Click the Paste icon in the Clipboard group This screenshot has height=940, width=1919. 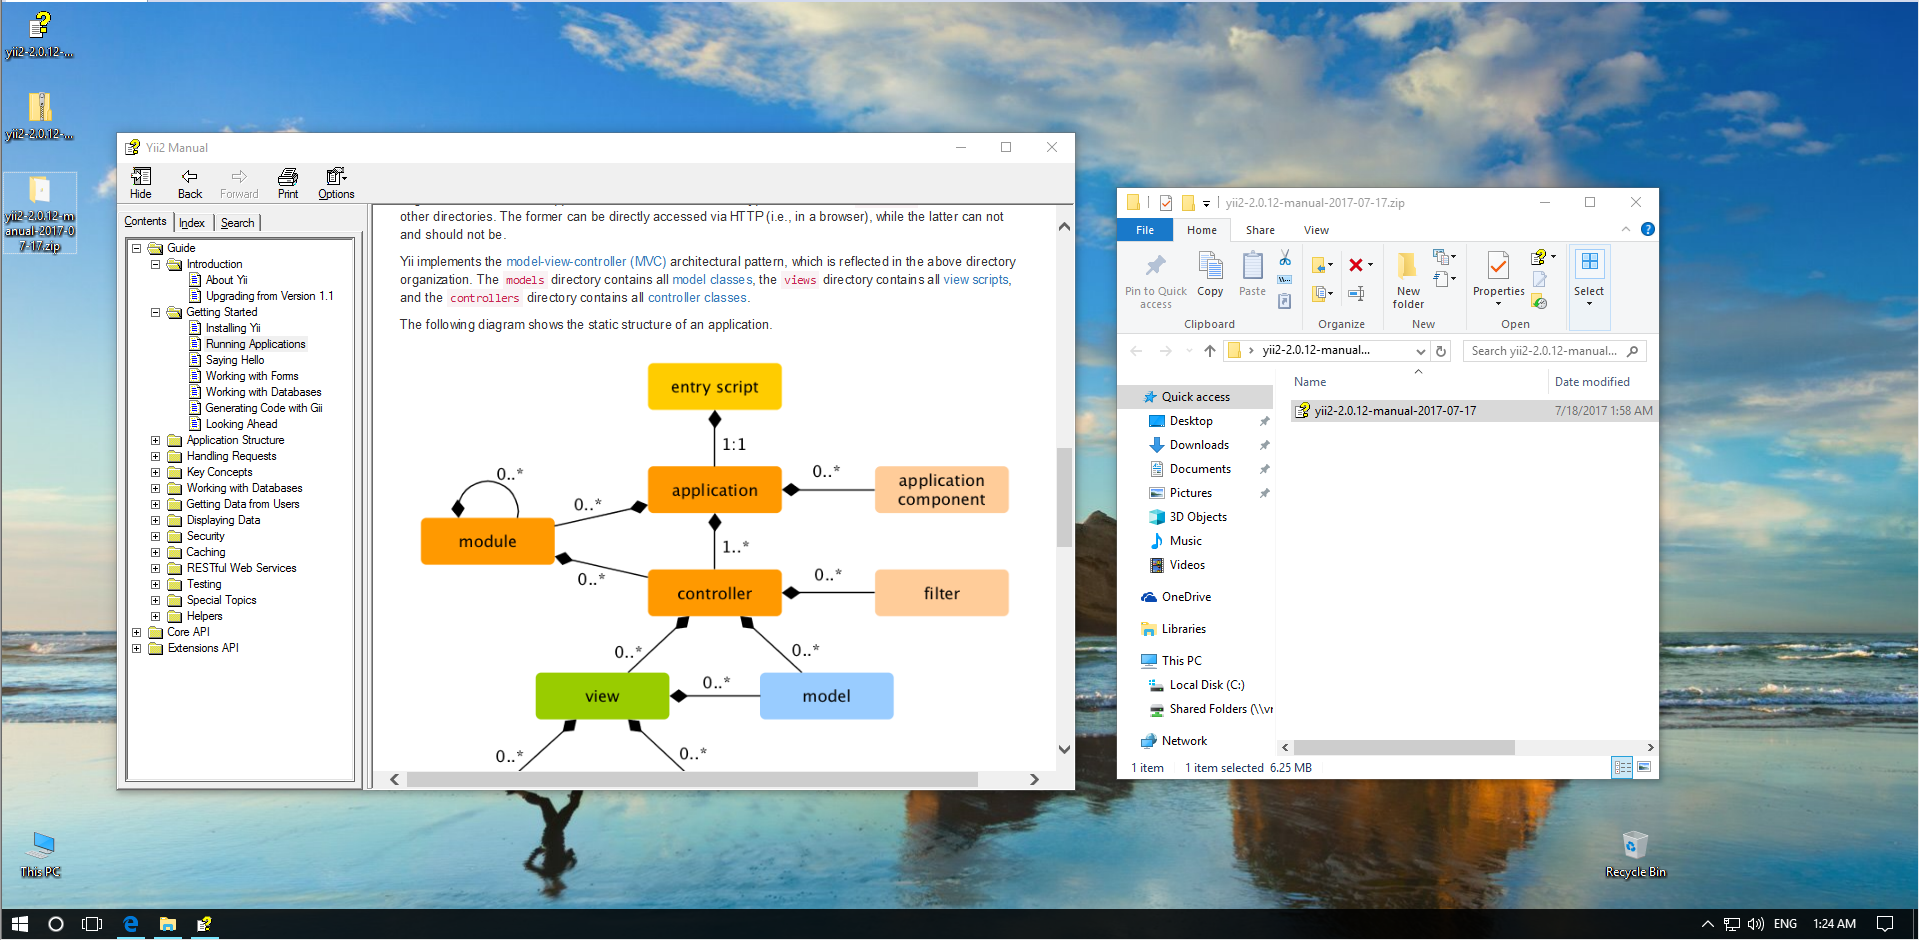[1252, 272]
